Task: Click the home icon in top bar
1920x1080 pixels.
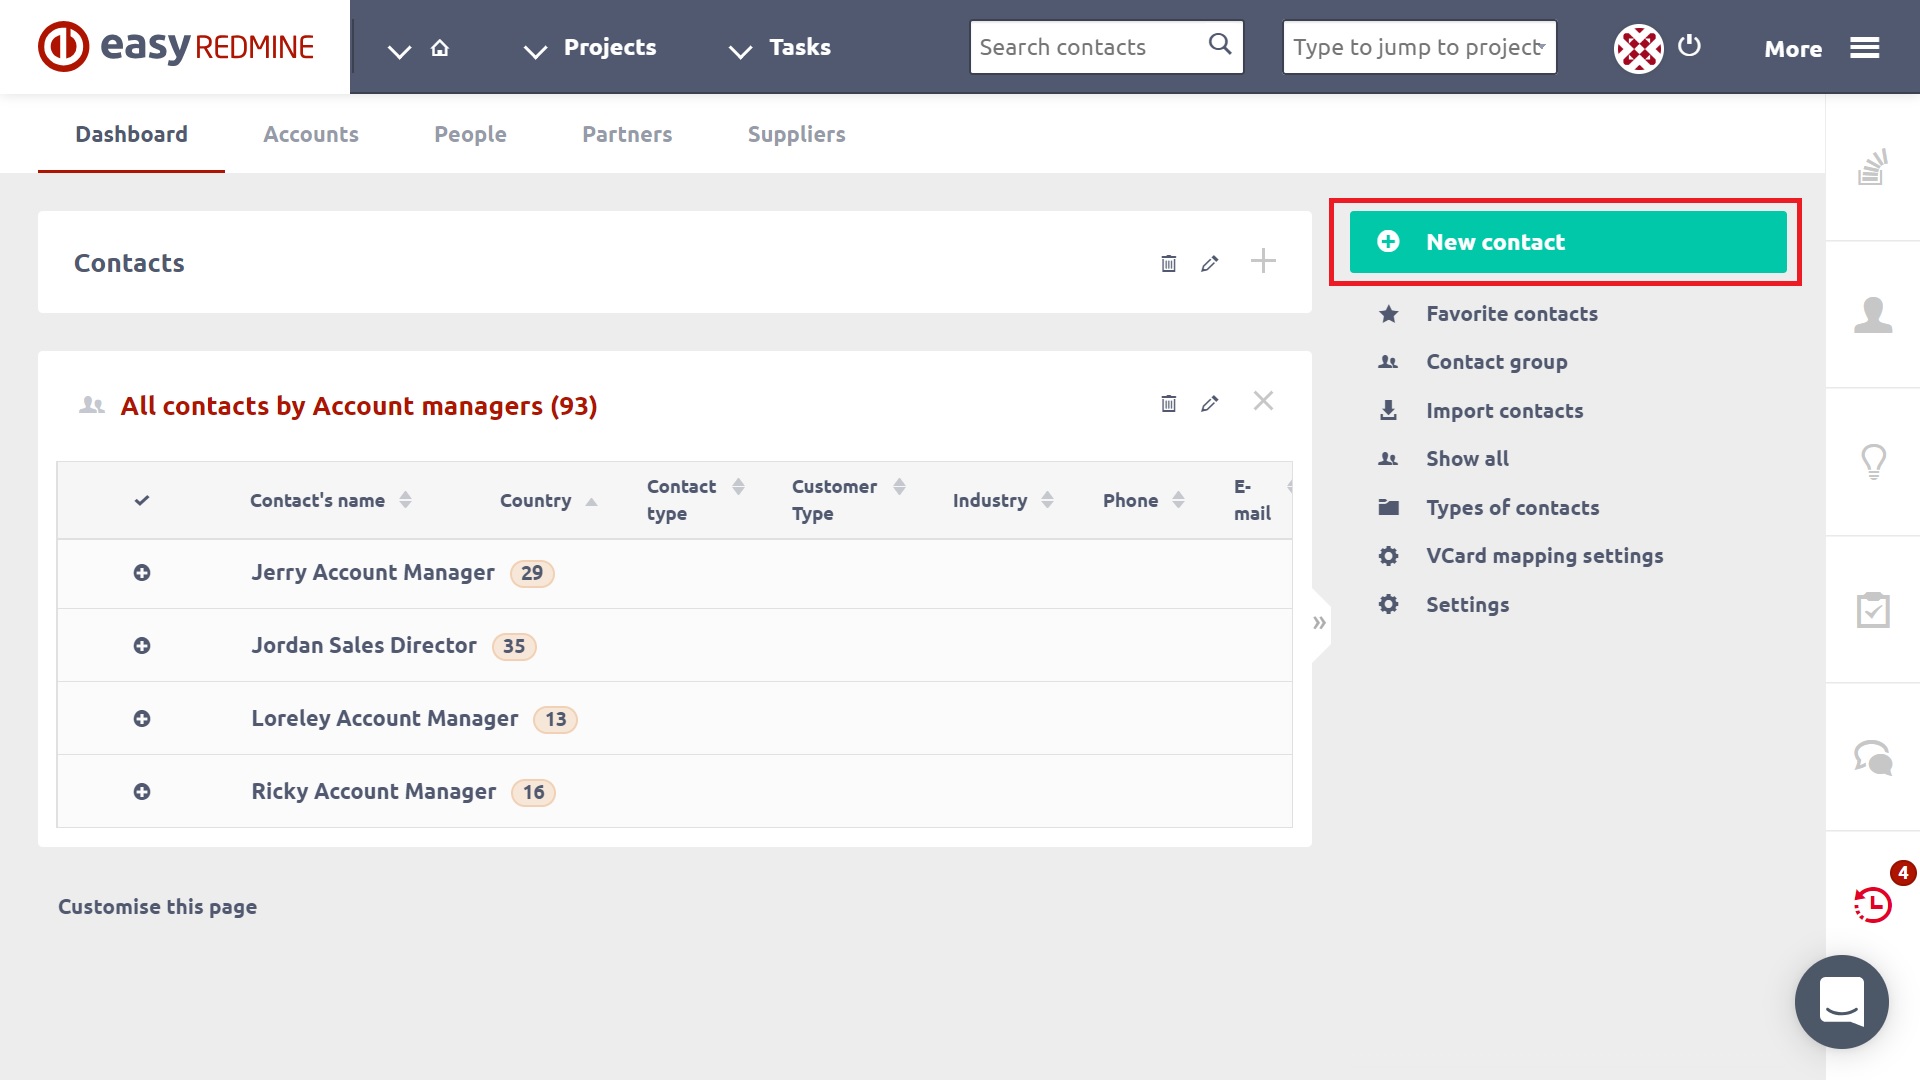Action: [x=440, y=48]
